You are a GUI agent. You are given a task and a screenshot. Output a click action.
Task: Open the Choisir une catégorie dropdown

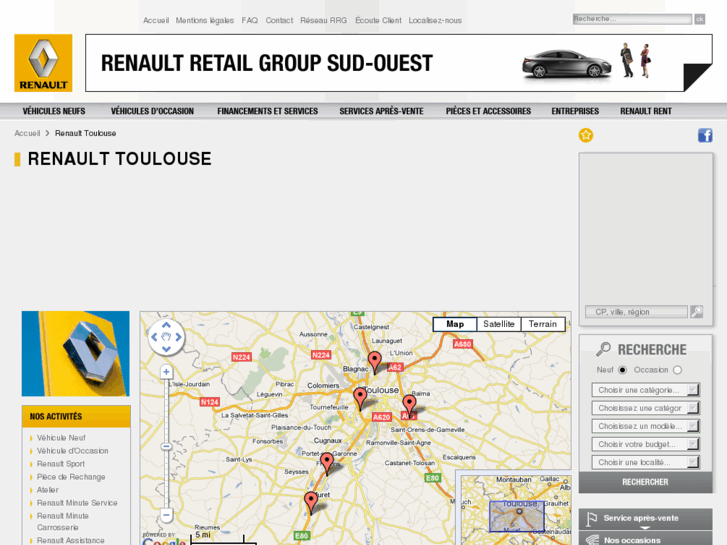click(645, 390)
